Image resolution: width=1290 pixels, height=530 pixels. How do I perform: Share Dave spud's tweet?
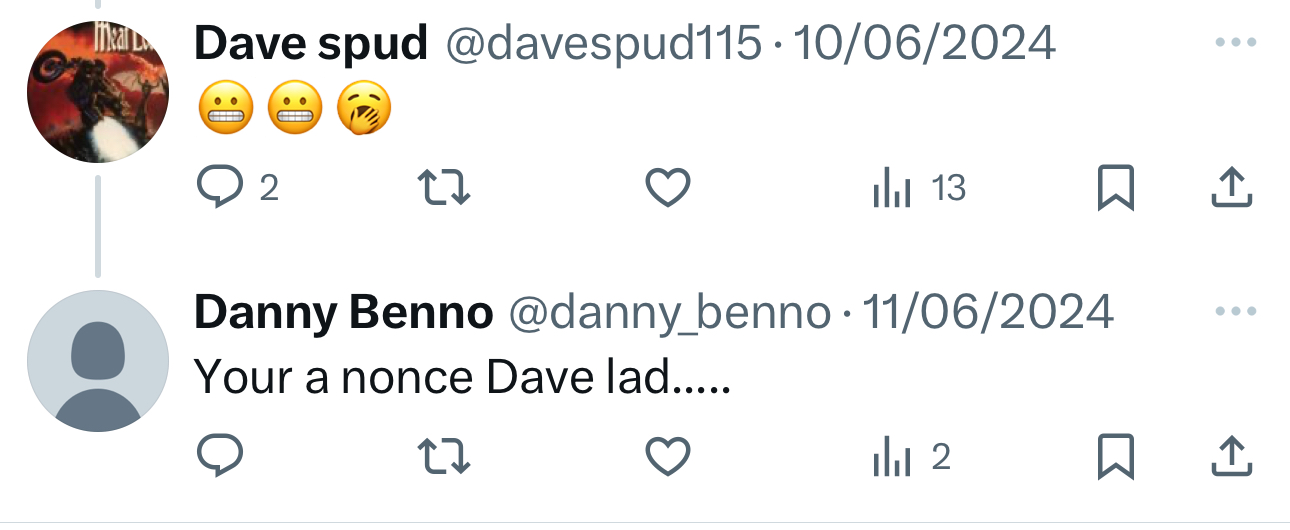(x=1232, y=188)
